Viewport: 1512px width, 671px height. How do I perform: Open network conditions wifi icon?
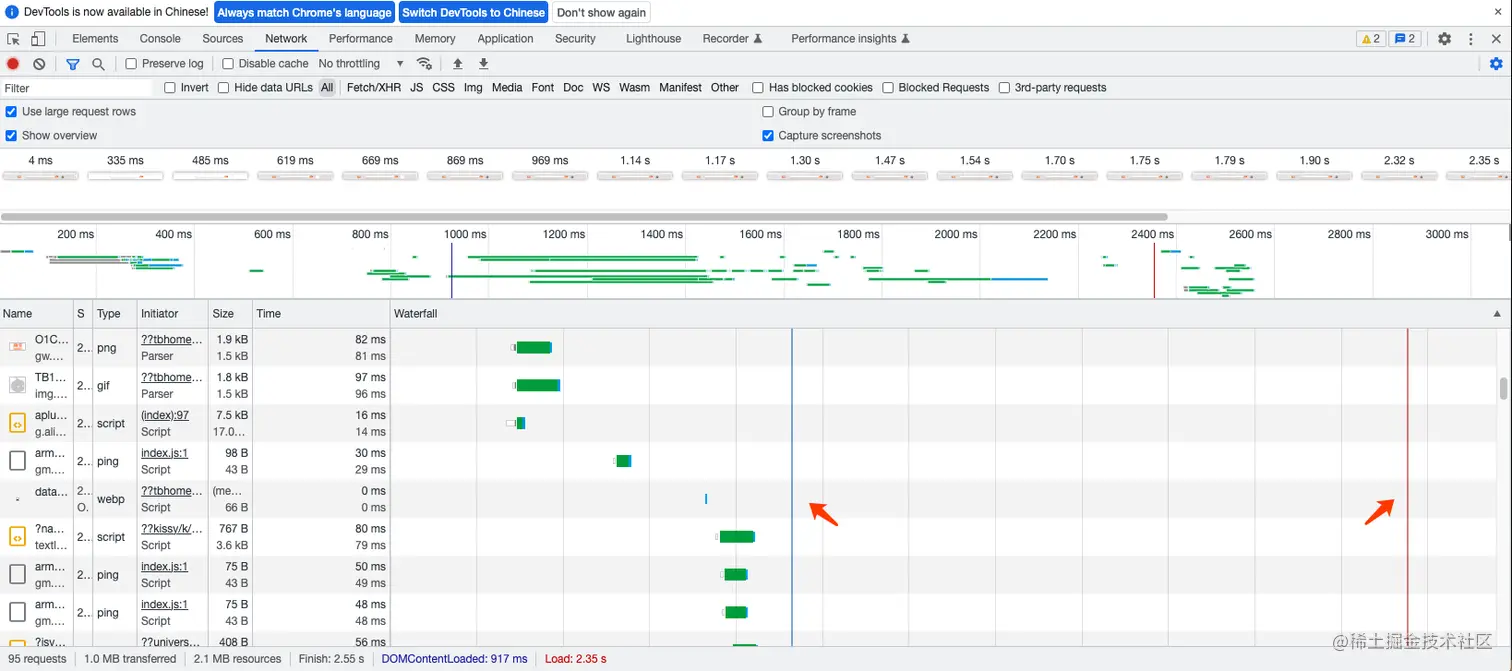click(425, 64)
